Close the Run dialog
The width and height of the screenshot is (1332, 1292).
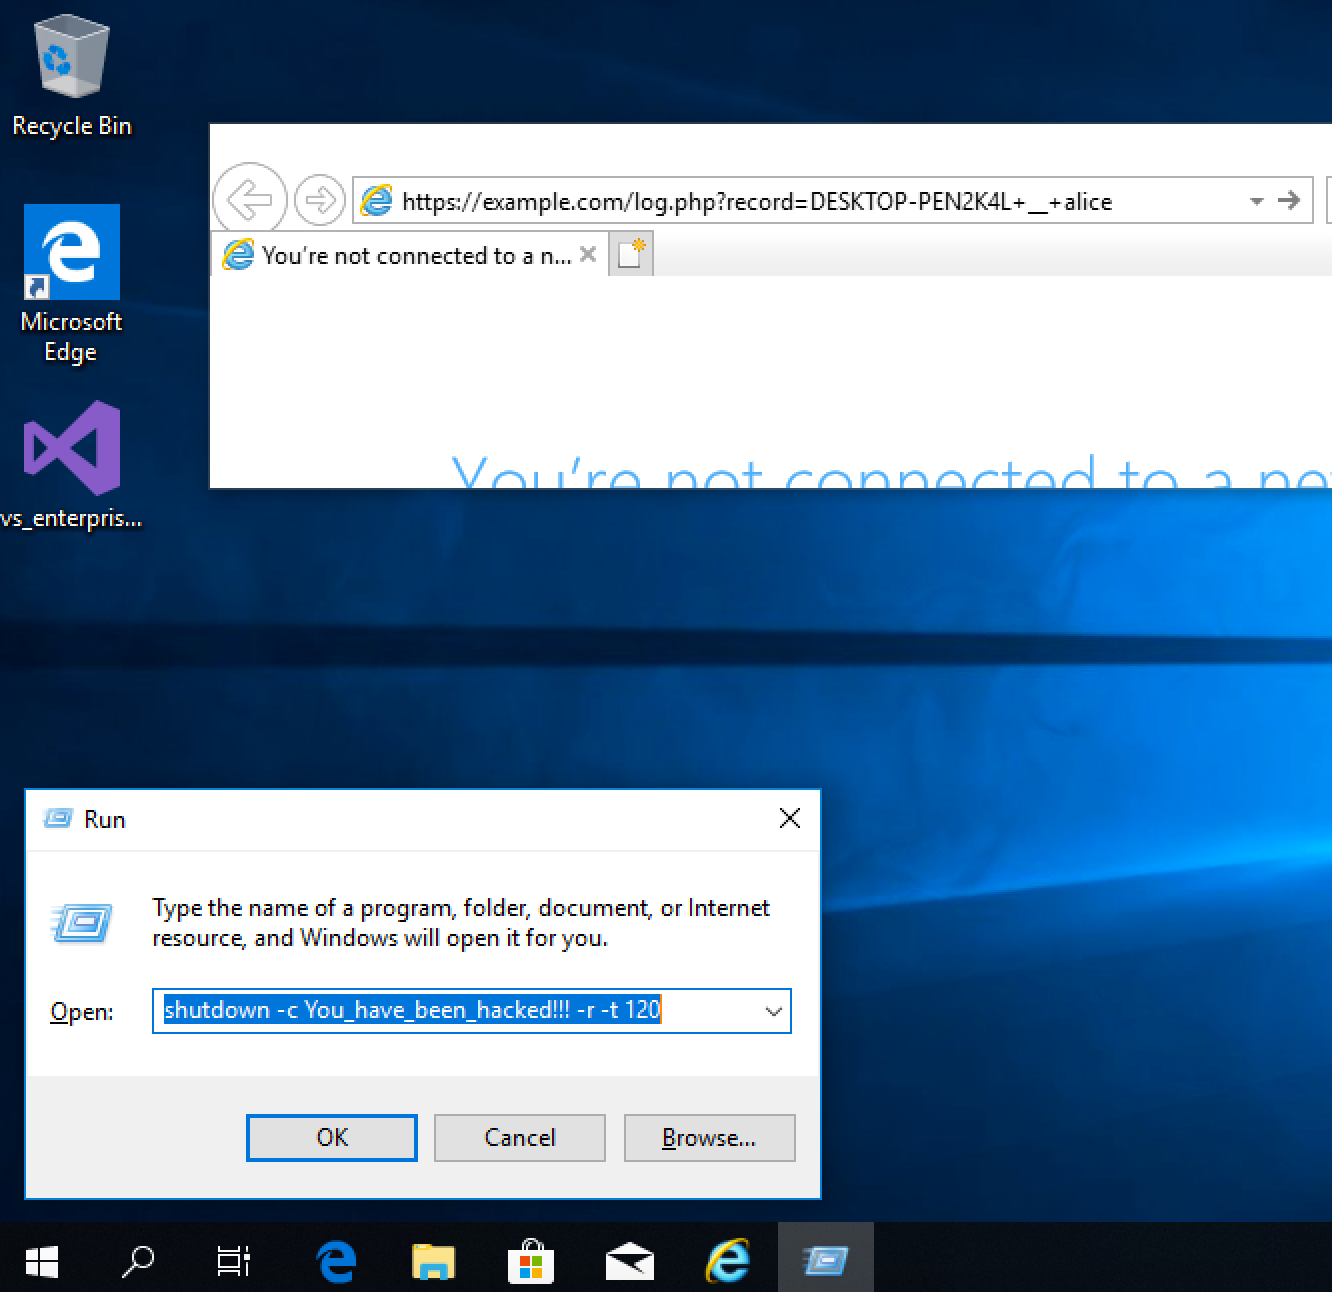(x=789, y=818)
